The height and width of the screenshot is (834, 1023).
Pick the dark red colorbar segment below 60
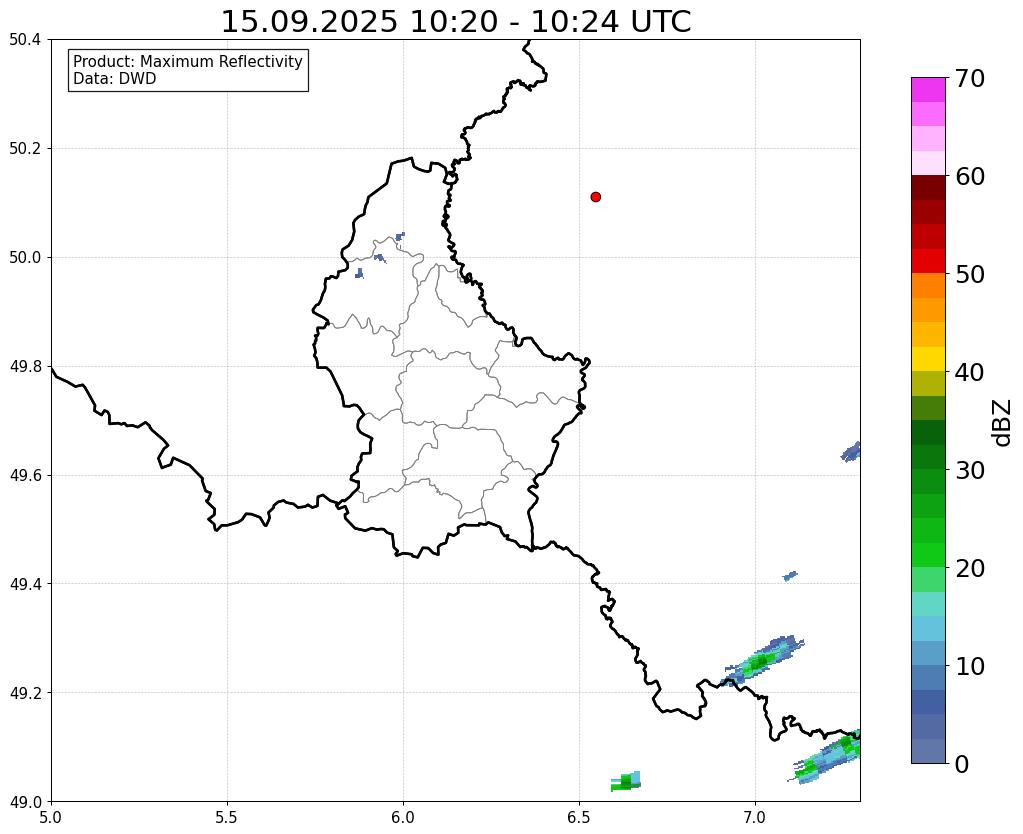tap(928, 188)
